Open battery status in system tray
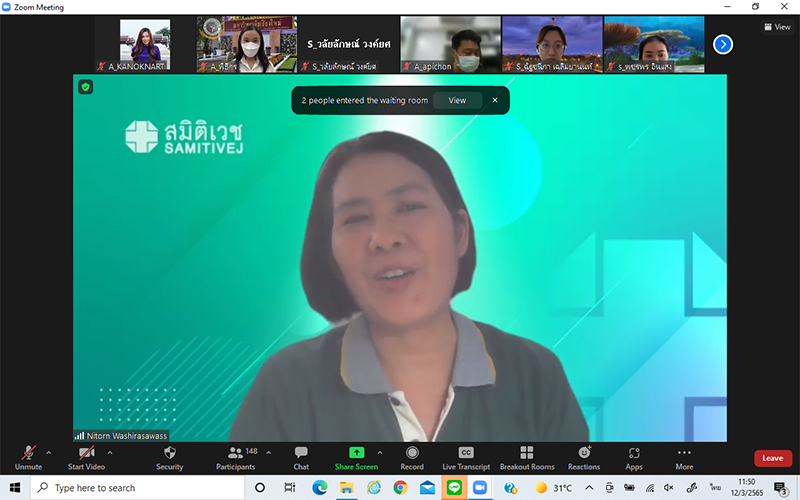The width and height of the screenshot is (800, 500). tap(630, 488)
